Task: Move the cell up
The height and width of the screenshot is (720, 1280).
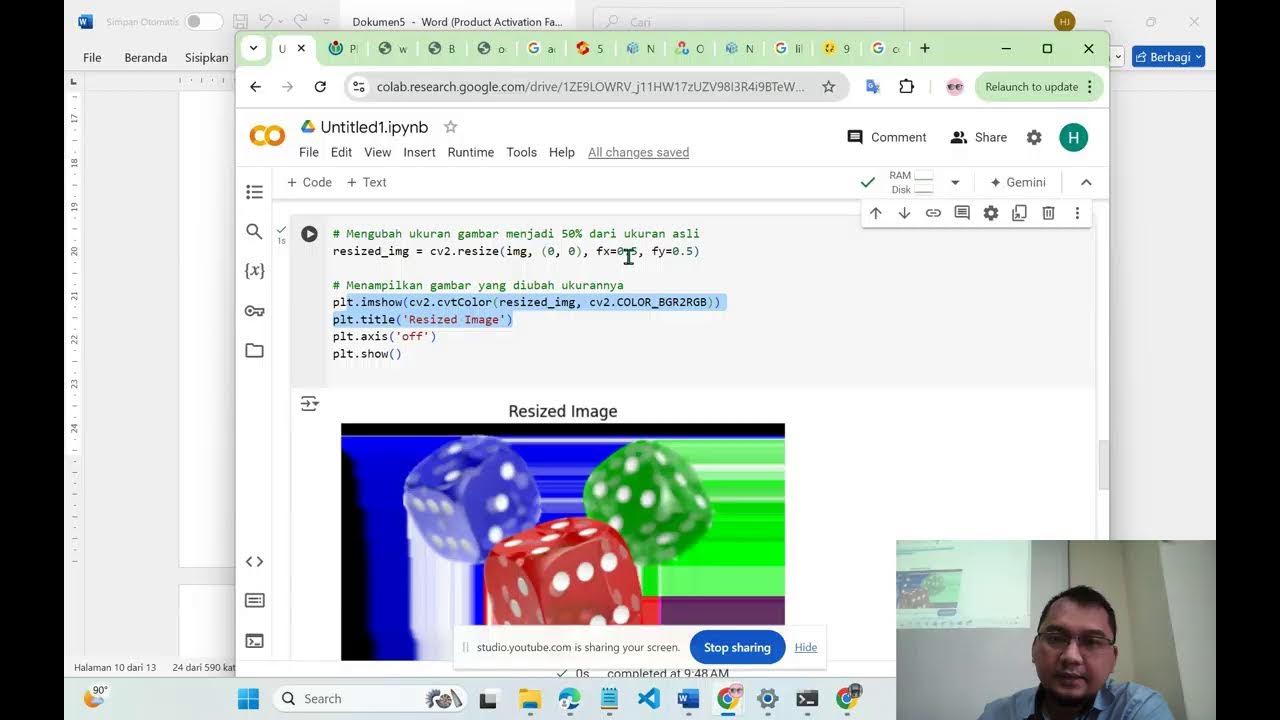Action: [875, 213]
